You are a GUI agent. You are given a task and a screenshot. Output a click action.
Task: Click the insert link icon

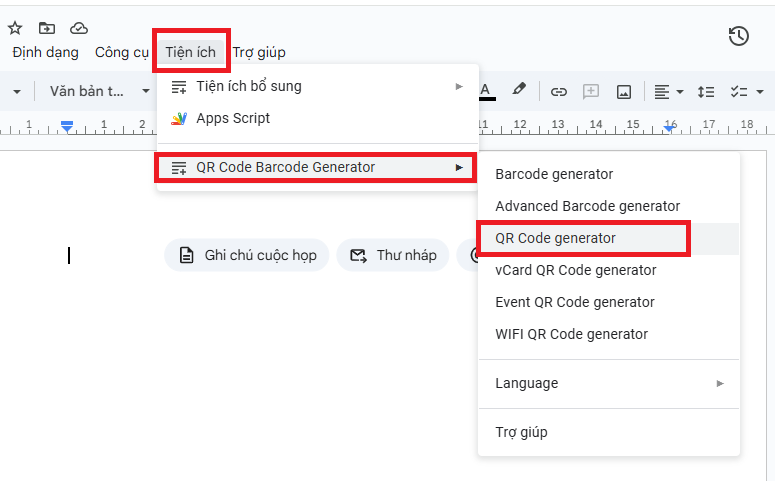559,91
